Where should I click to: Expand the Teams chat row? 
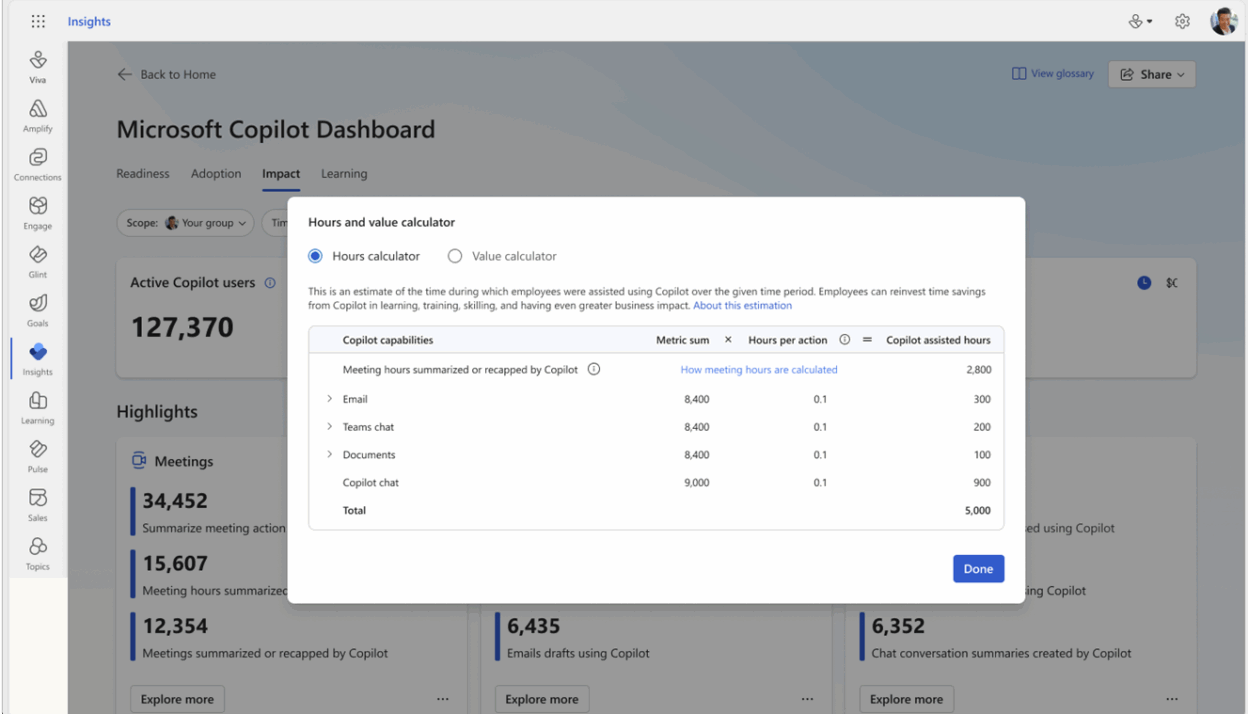tap(330, 427)
